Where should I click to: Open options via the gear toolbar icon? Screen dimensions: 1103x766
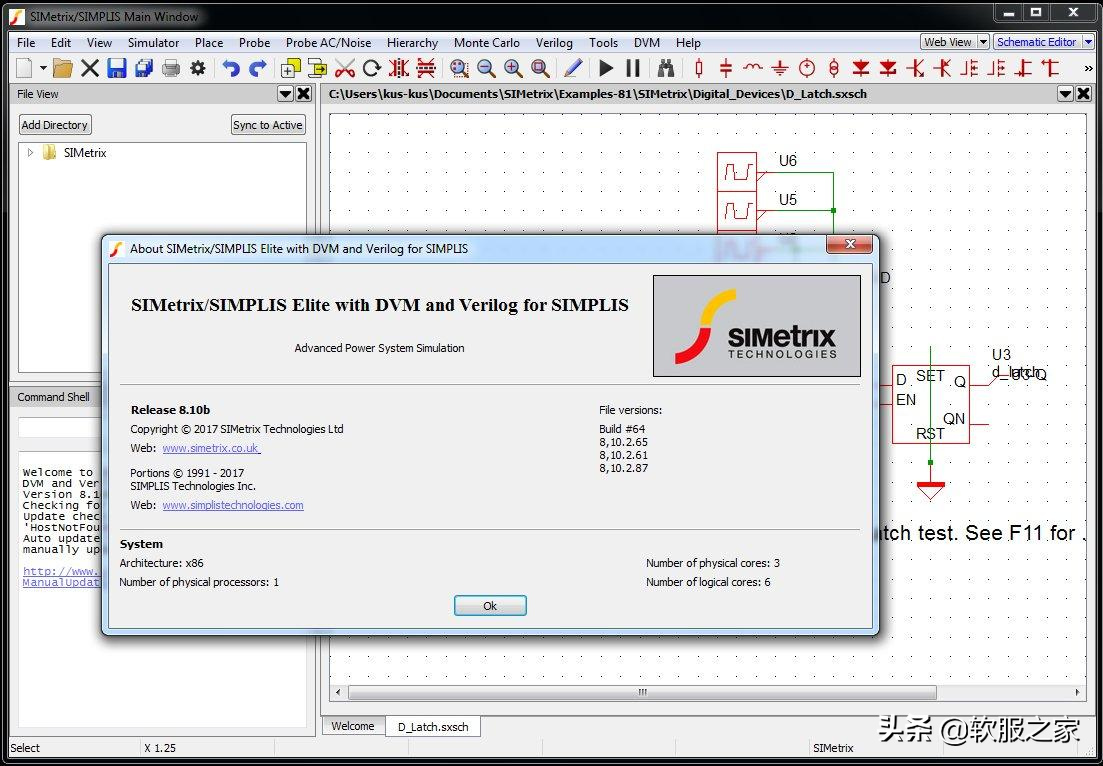pos(198,68)
